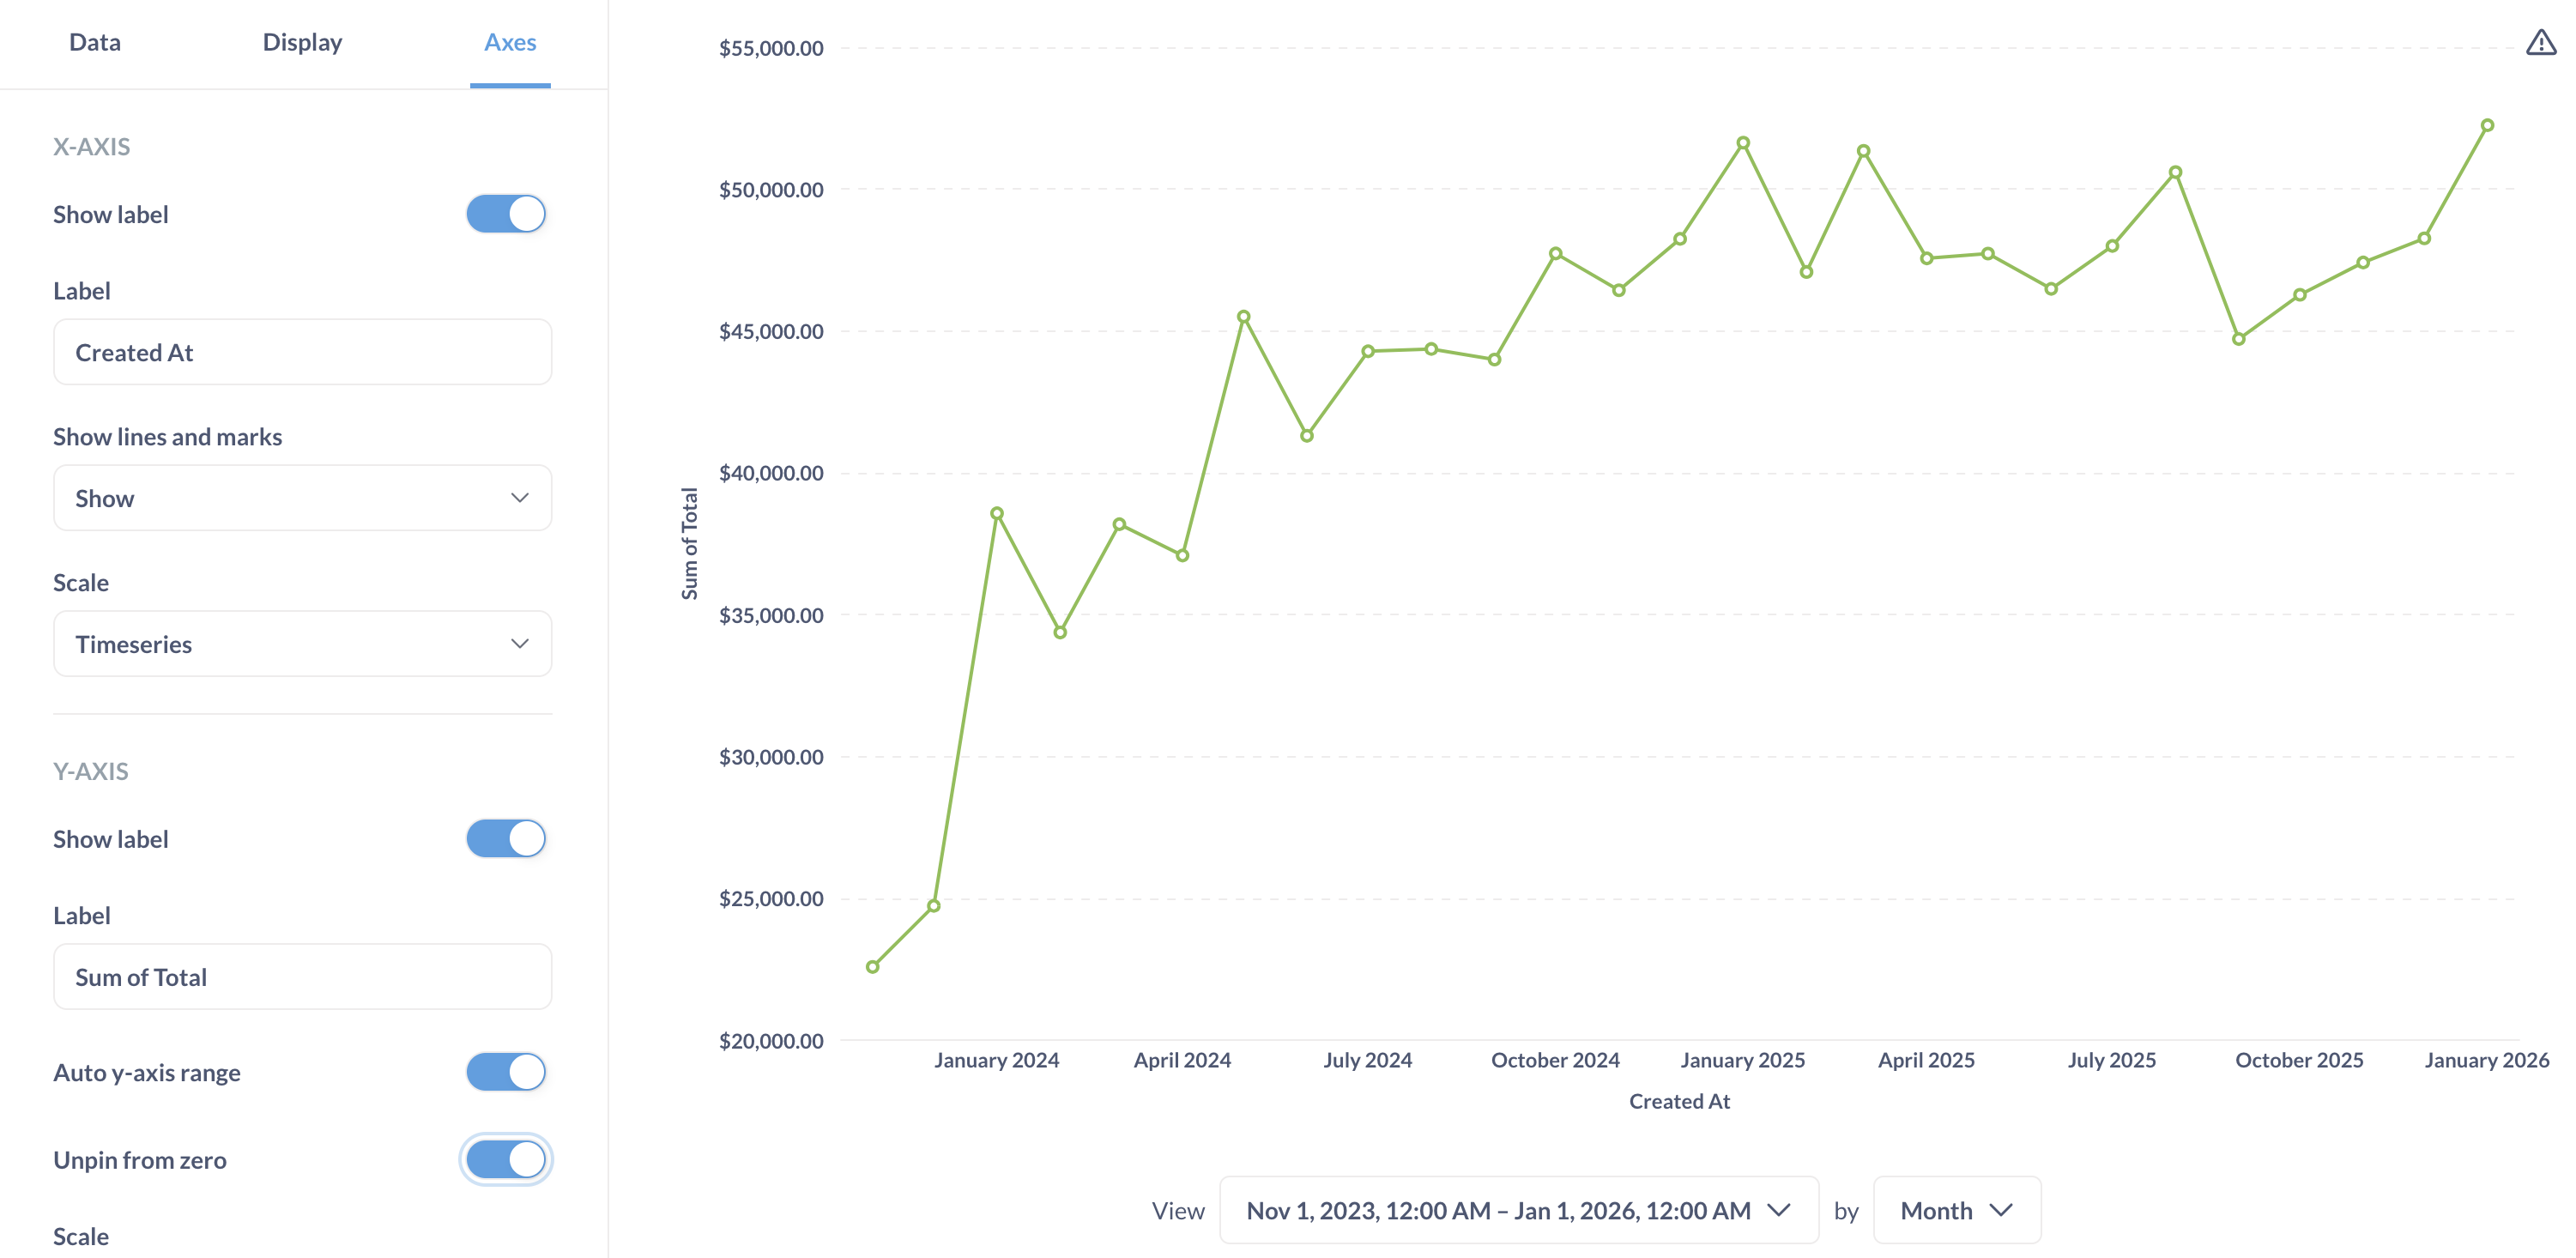Screen dimensions: 2576x1258
Task: Open the Show lines and marks dropdown
Action: pyautogui.click(x=302, y=497)
